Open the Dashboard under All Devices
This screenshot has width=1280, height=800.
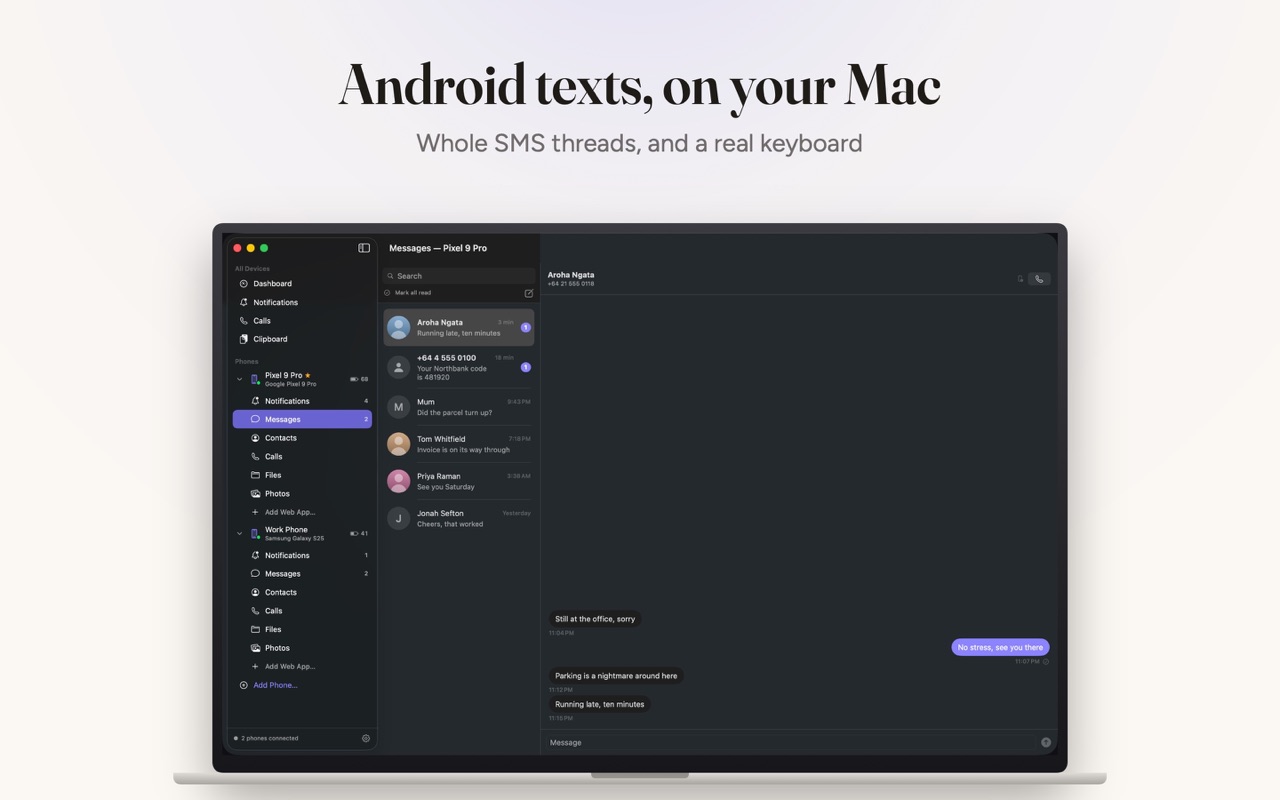click(x=302, y=284)
